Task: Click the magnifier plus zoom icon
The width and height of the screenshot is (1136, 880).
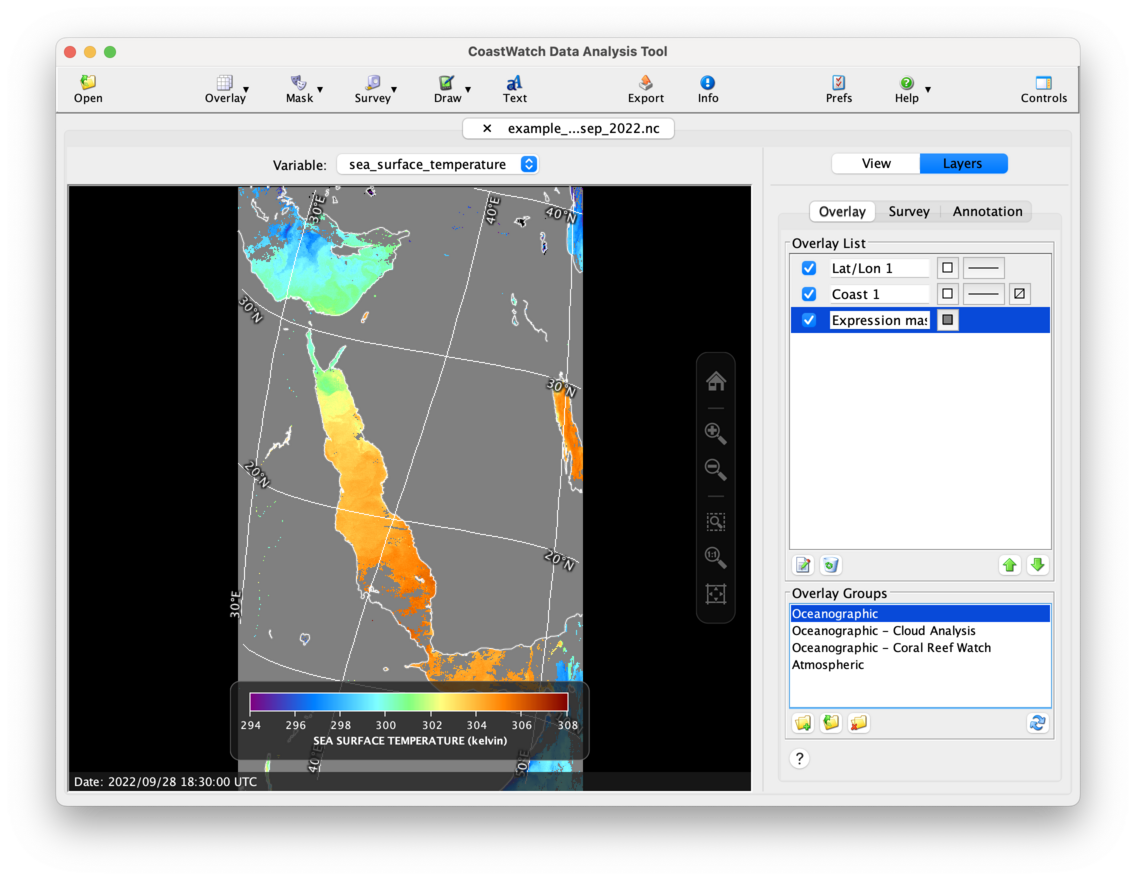Action: [715, 432]
